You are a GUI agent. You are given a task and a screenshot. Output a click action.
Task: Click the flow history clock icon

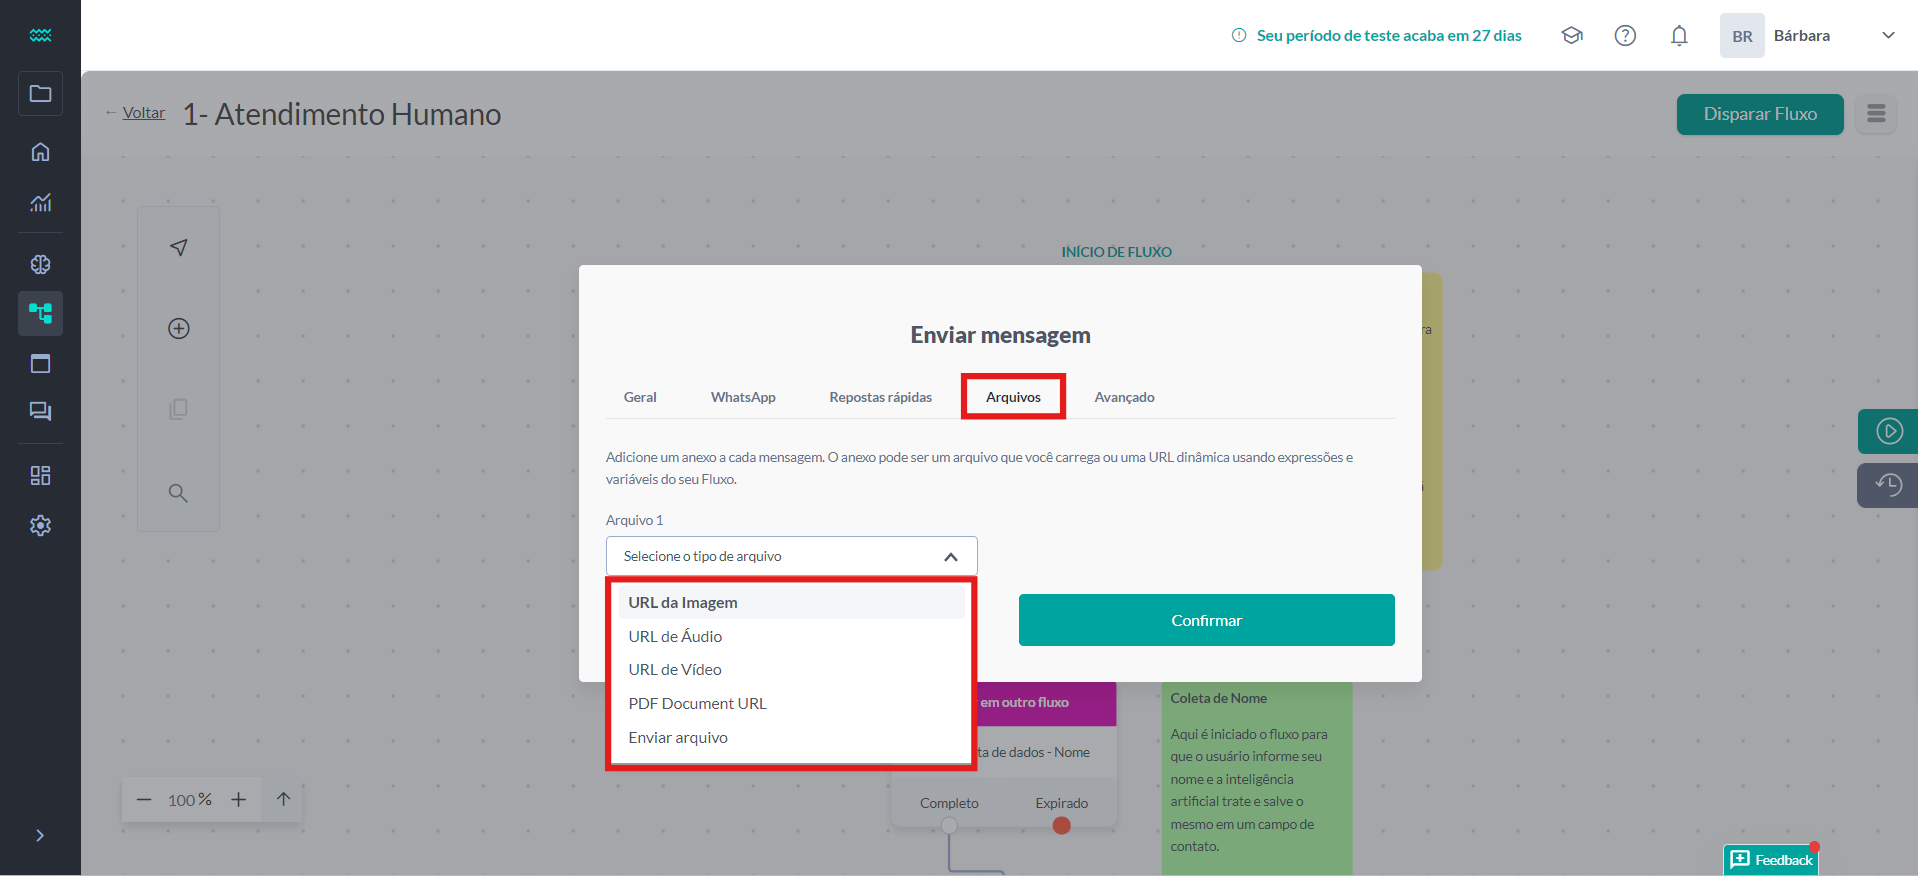(x=1887, y=485)
